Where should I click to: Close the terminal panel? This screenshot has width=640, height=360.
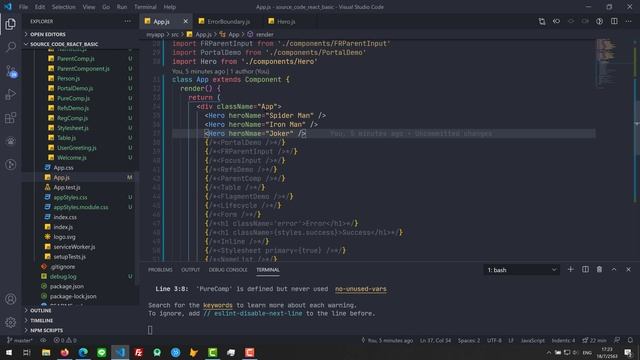[x=629, y=269]
